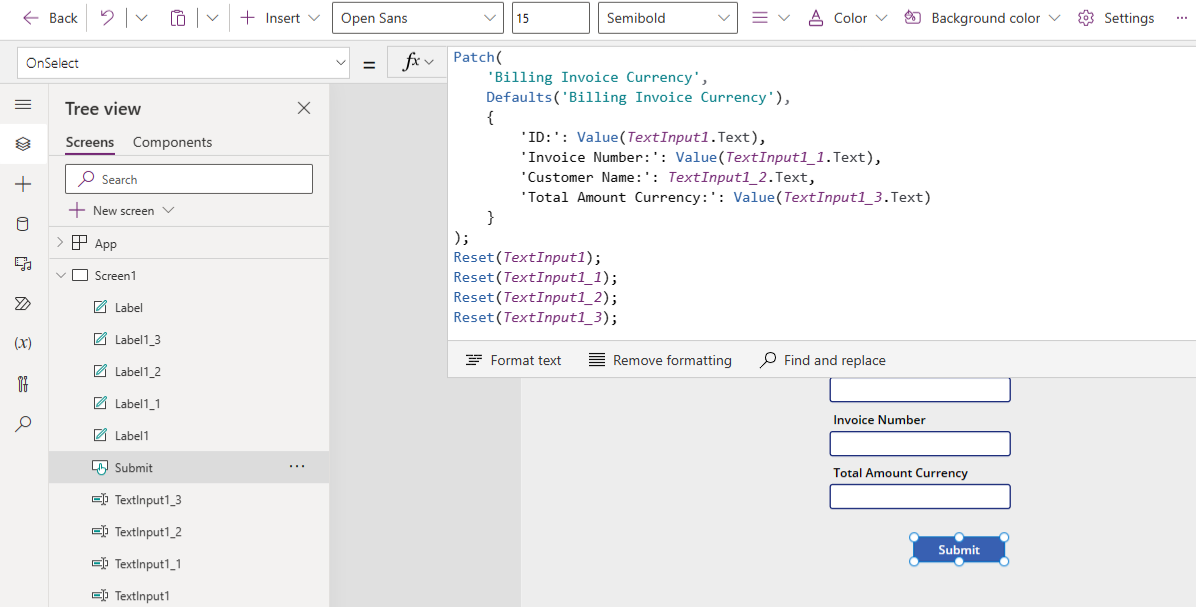Open the Power Automate flows panel
The height and width of the screenshot is (607, 1196).
[x=24, y=303]
